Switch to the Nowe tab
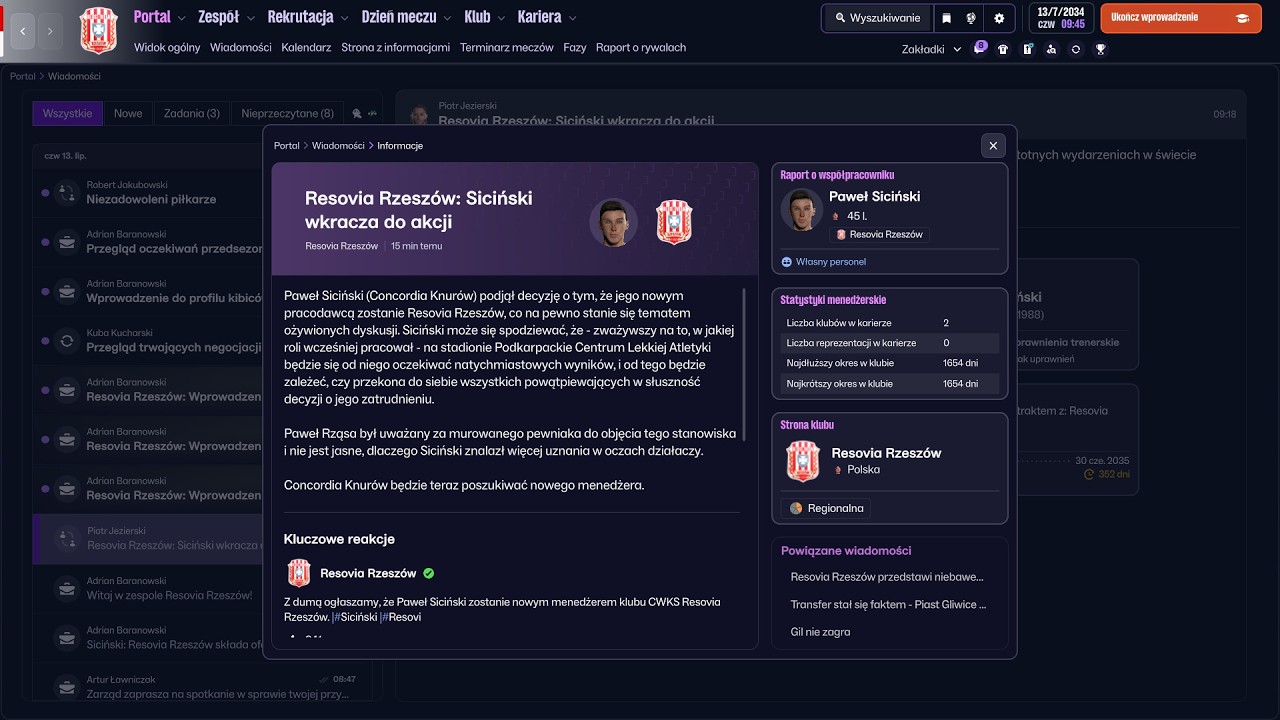 click(x=128, y=114)
